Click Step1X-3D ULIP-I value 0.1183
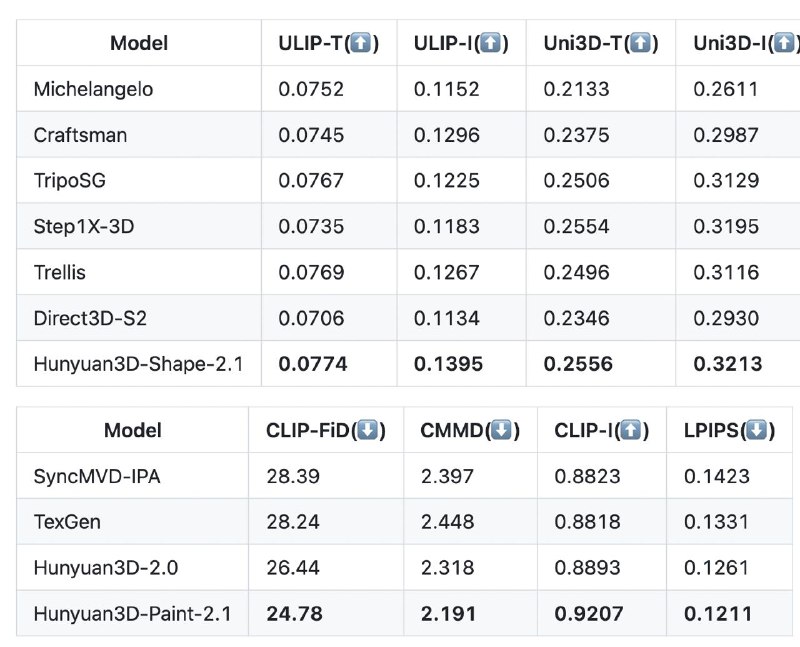This screenshot has width=800, height=647. click(x=447, y=227)
